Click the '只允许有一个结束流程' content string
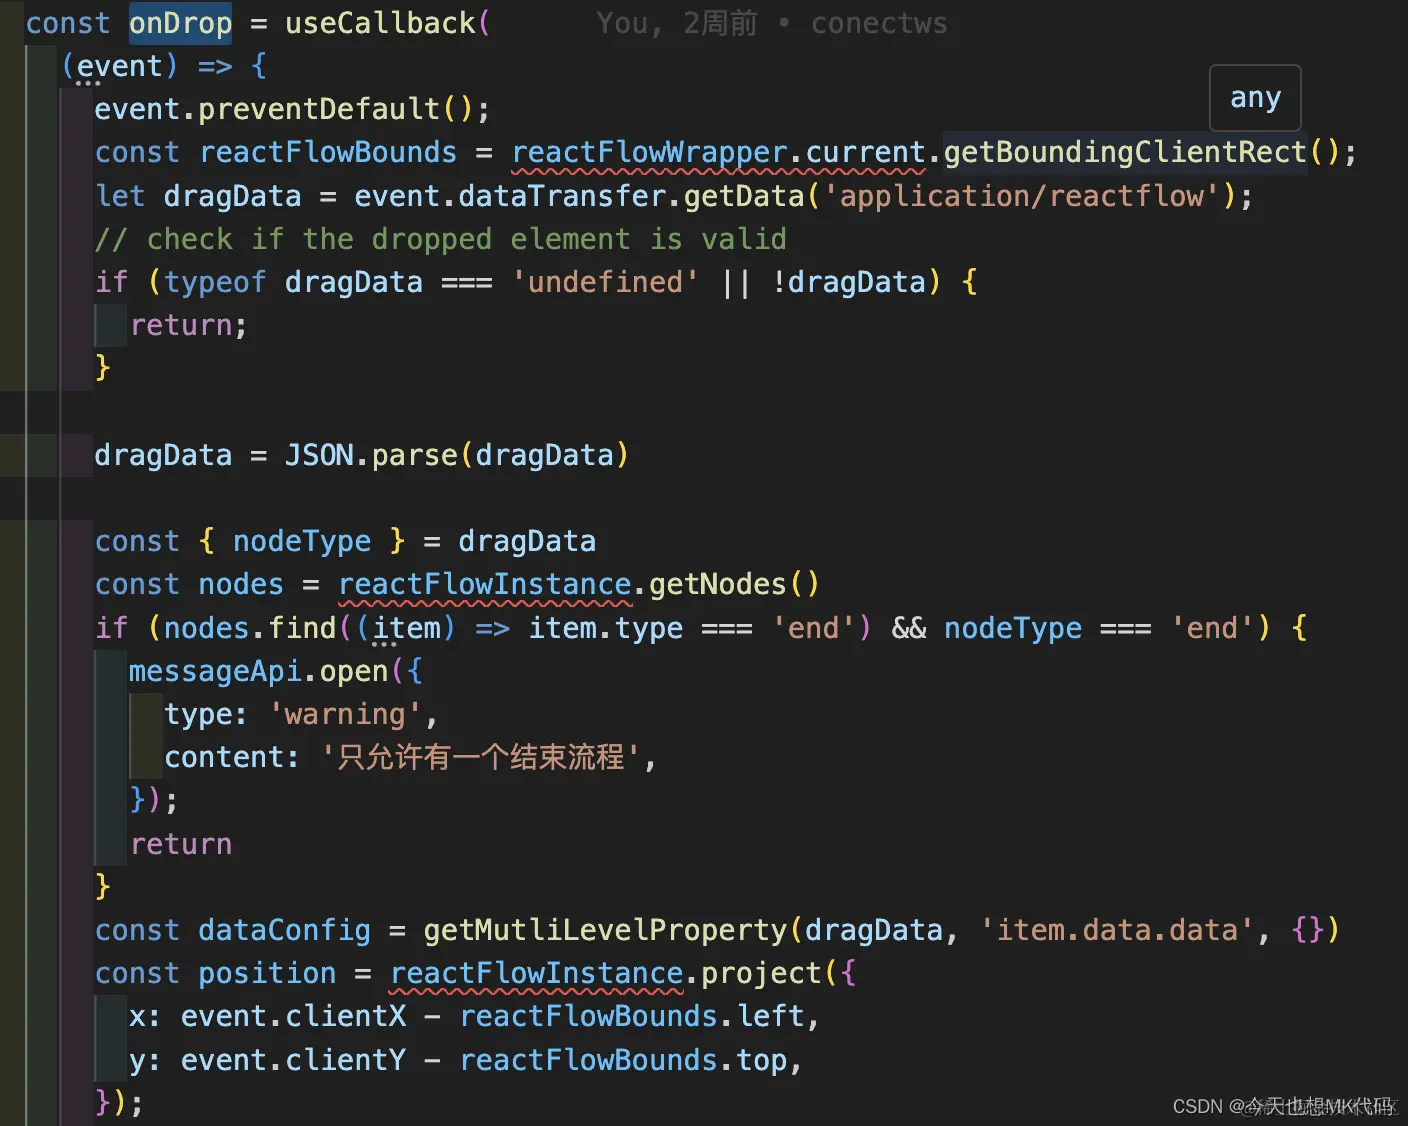This screenshot has height=1126, width=1408. coord(480,757)
